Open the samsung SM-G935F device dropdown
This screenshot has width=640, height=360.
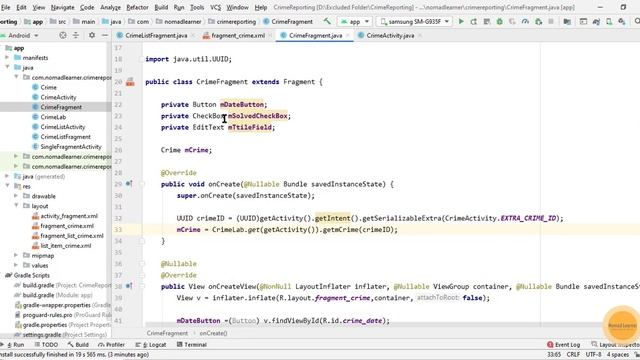(414, 22)
